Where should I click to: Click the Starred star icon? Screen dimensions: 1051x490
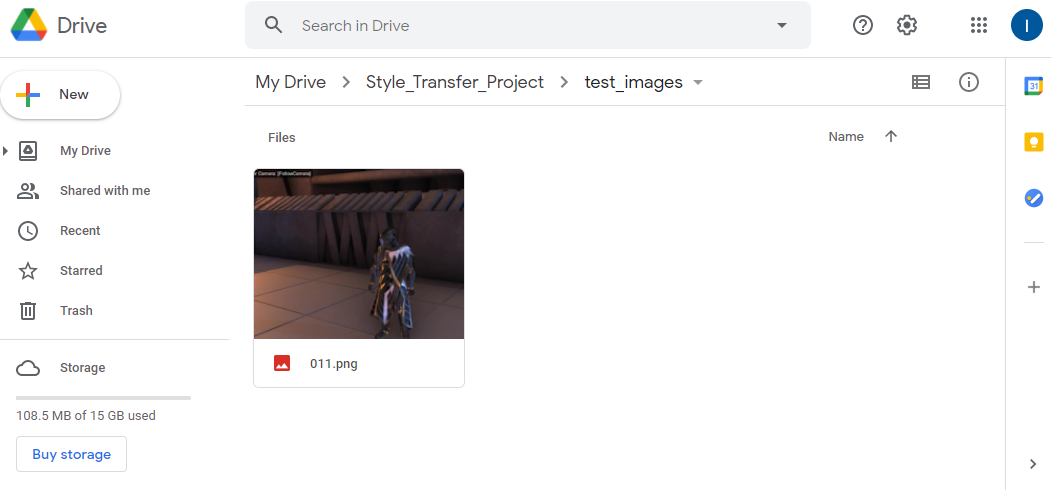pos(27,271)
